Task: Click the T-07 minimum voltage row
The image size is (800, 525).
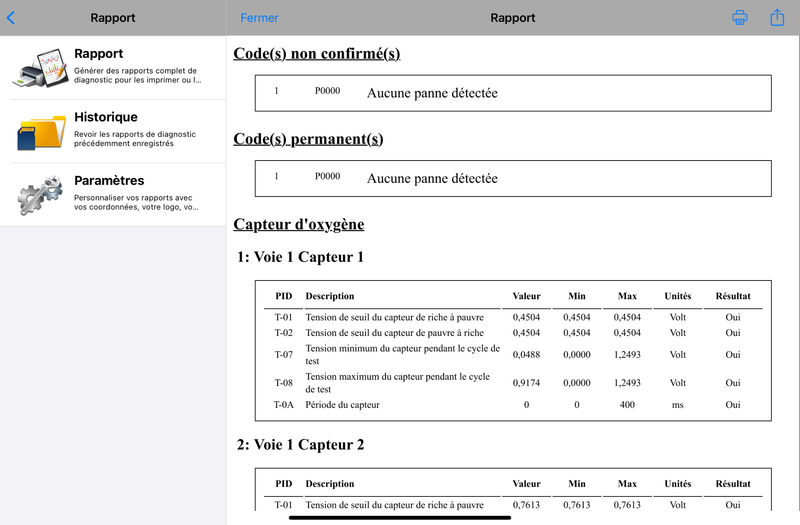Action: [x=513, y=355]
